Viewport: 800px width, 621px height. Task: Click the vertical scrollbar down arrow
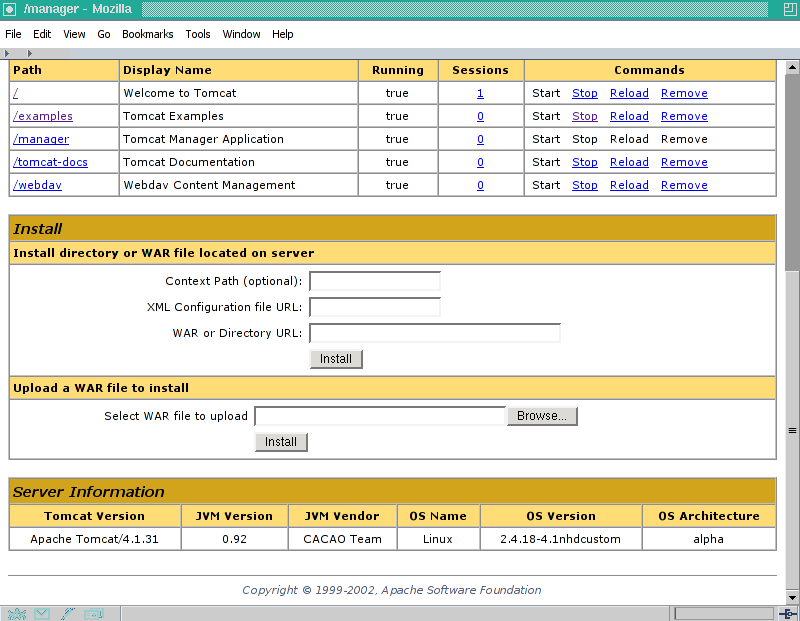[x=792, y=598]
